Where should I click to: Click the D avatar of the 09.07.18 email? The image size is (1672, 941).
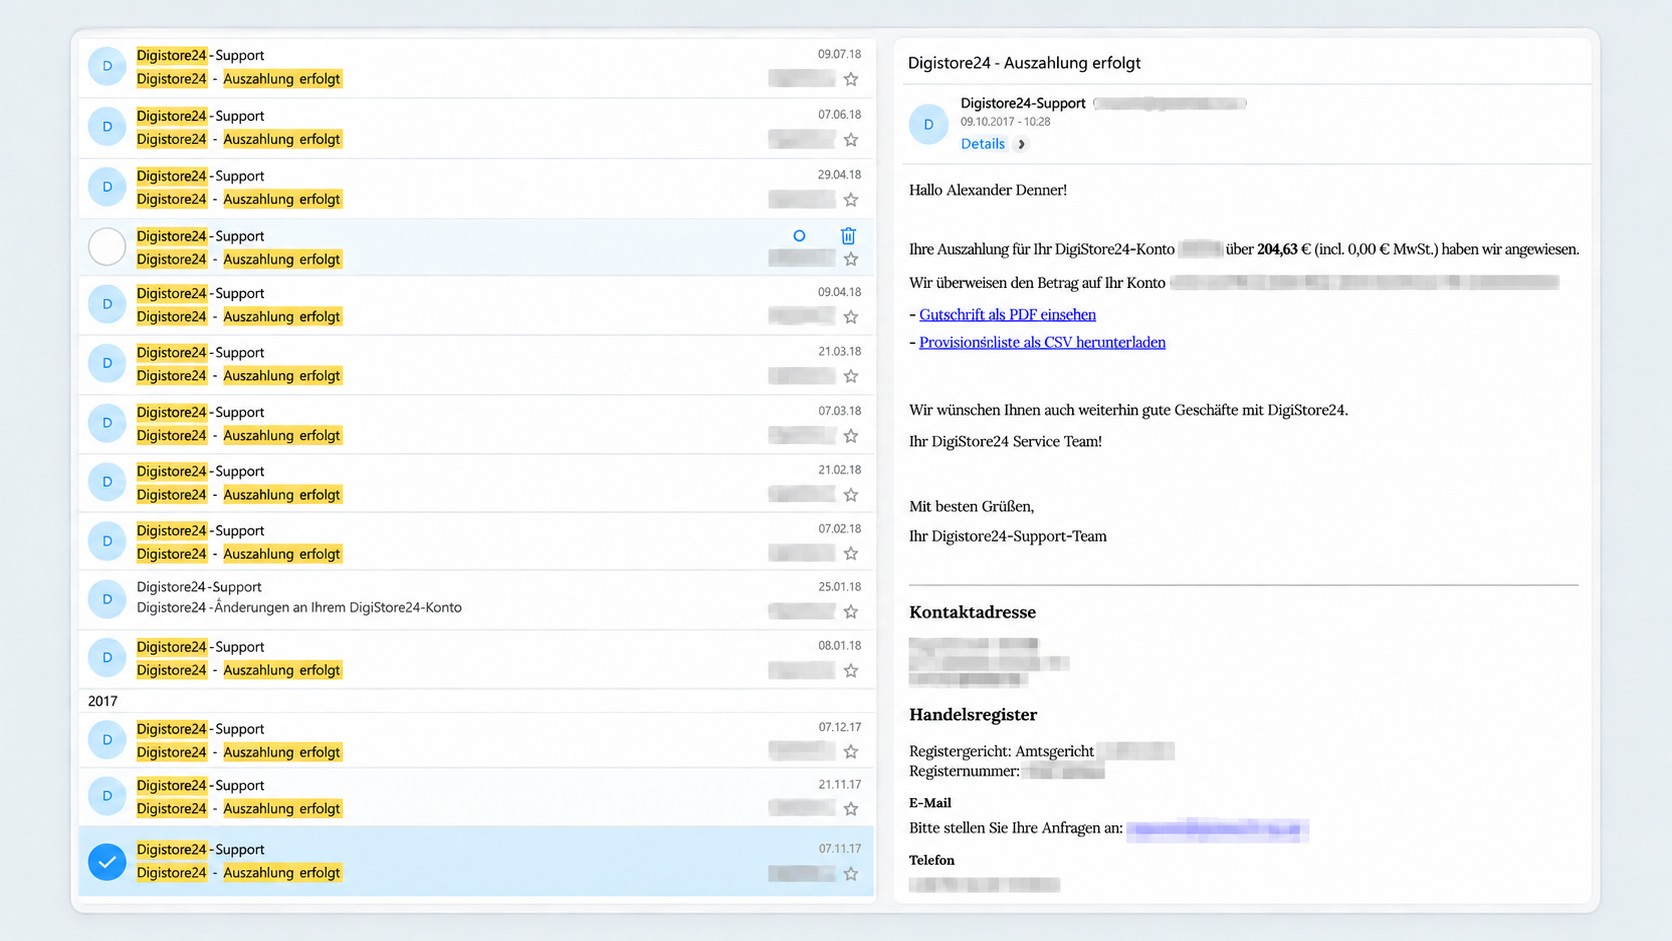click(x=107, y=66)
